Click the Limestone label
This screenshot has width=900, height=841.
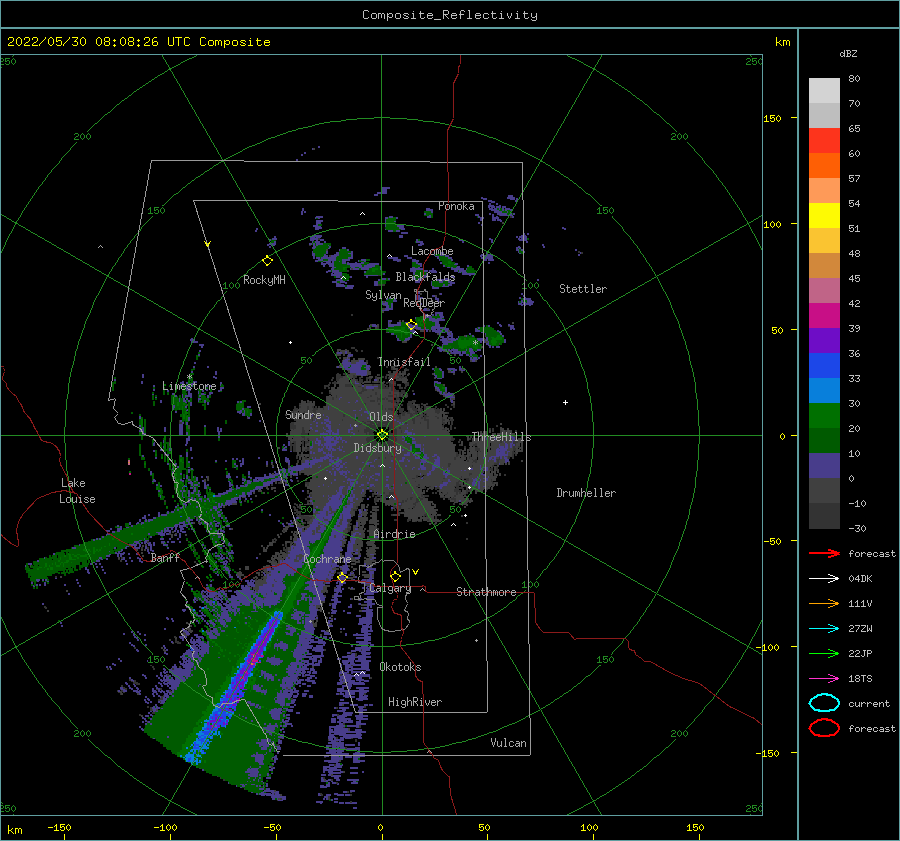[x=189, y=386]
